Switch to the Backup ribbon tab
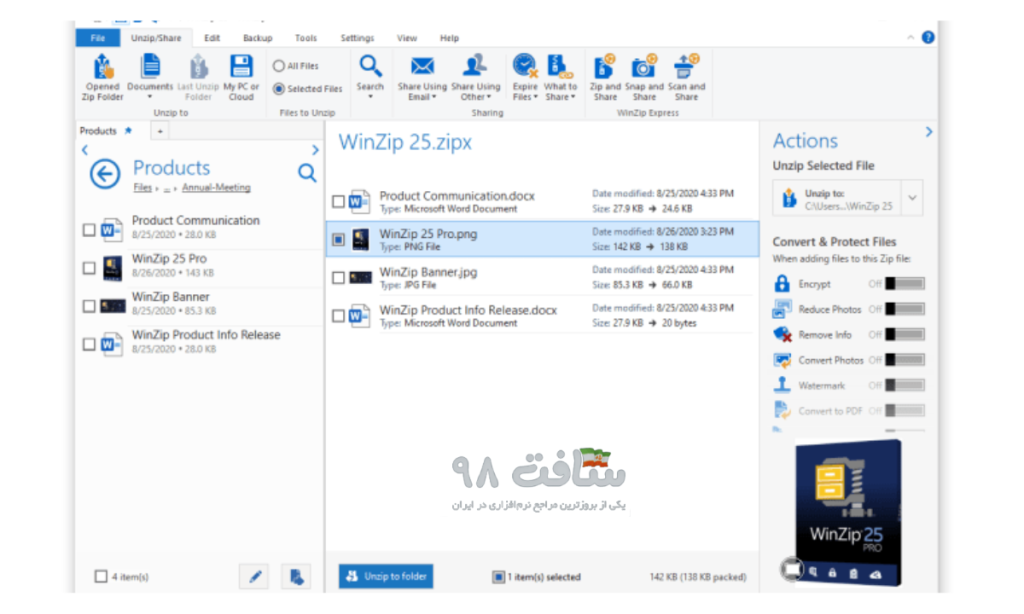 [257, 37]
